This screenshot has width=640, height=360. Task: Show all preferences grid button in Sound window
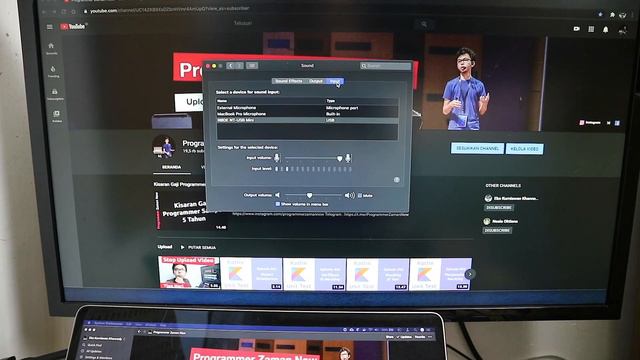252,65
